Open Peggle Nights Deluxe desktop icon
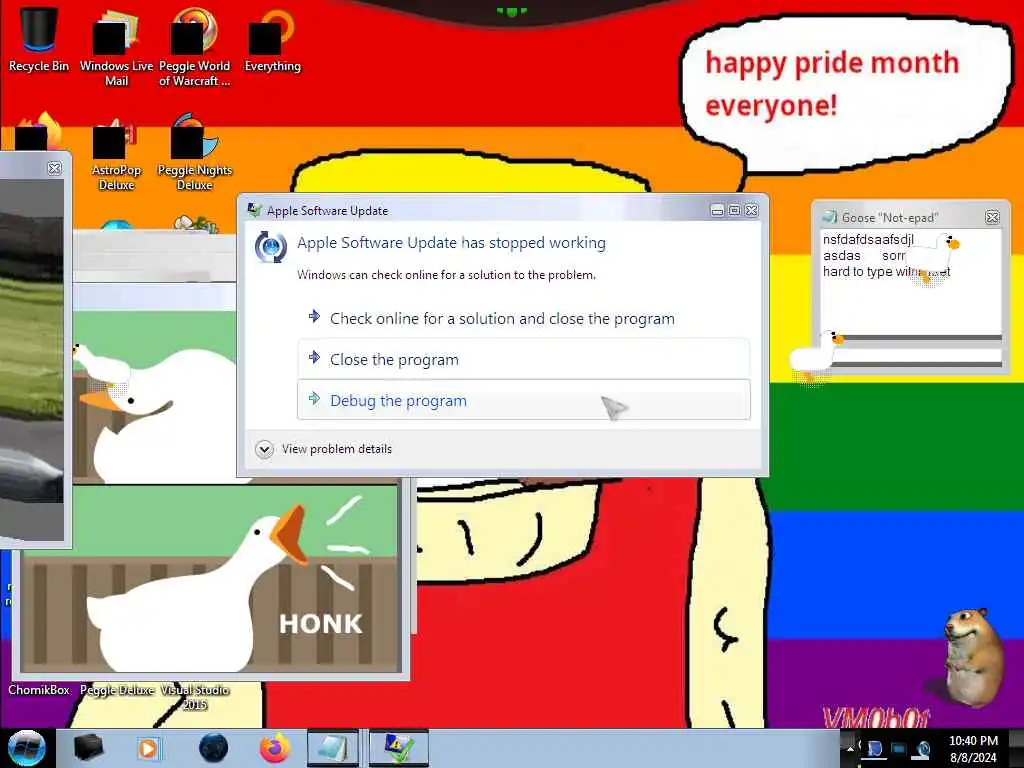The height and width of the screenshot is (768, 1024). [195, 153]
